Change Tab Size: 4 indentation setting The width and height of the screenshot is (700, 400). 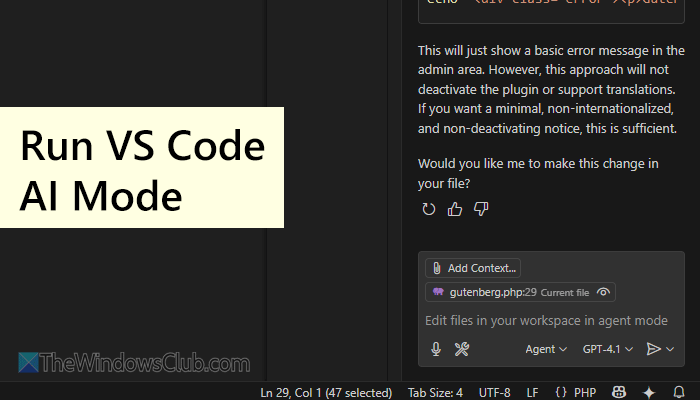tap(435, 393)
